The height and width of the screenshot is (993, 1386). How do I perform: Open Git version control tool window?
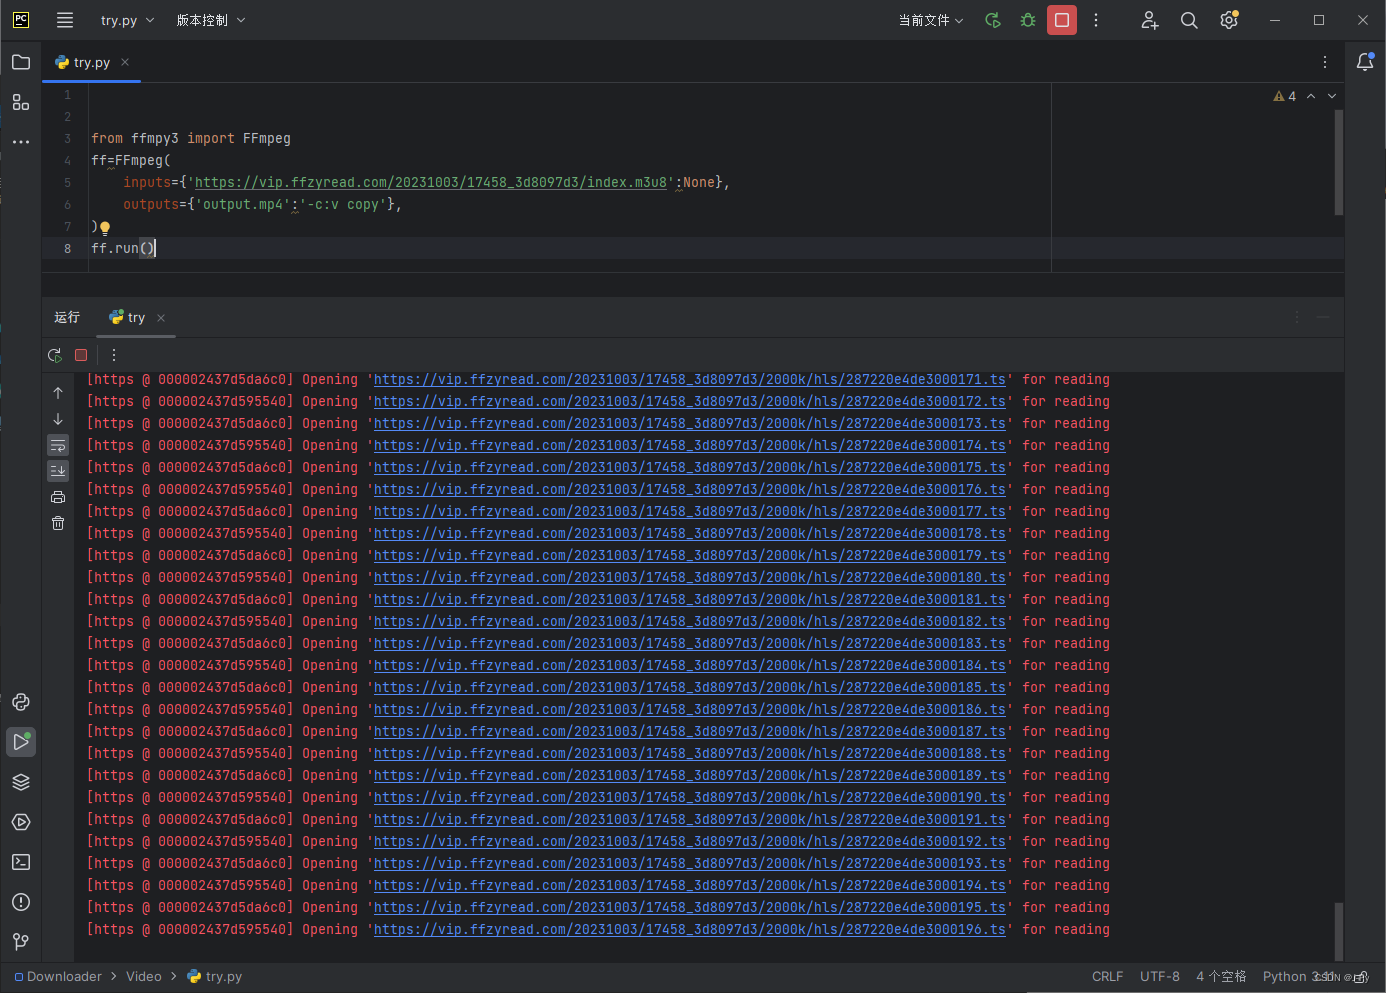pyautogui.click(x=21, y=942)
